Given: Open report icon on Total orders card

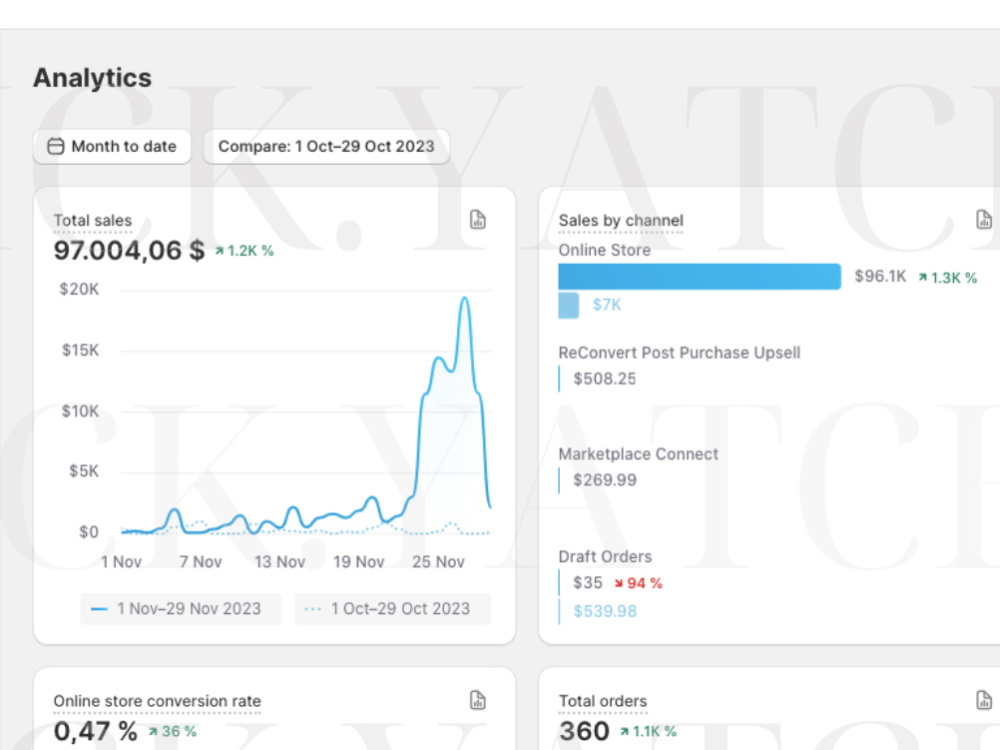Looking at the screenshot, I should (x=984, y=700).
